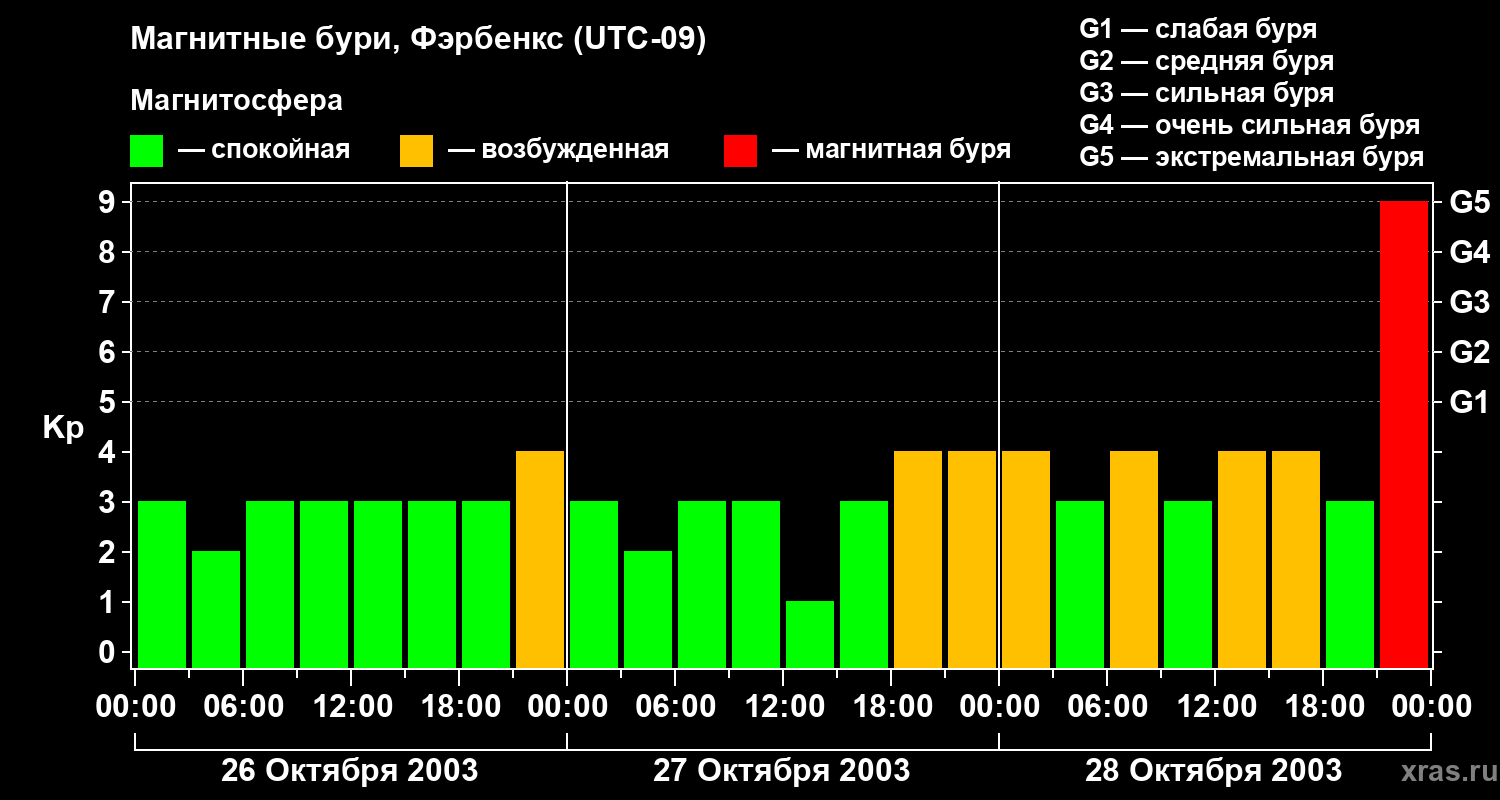Click the 'Kp' axis title
This screenshot has height=800, width=1500.
click(x=63, y=428)
